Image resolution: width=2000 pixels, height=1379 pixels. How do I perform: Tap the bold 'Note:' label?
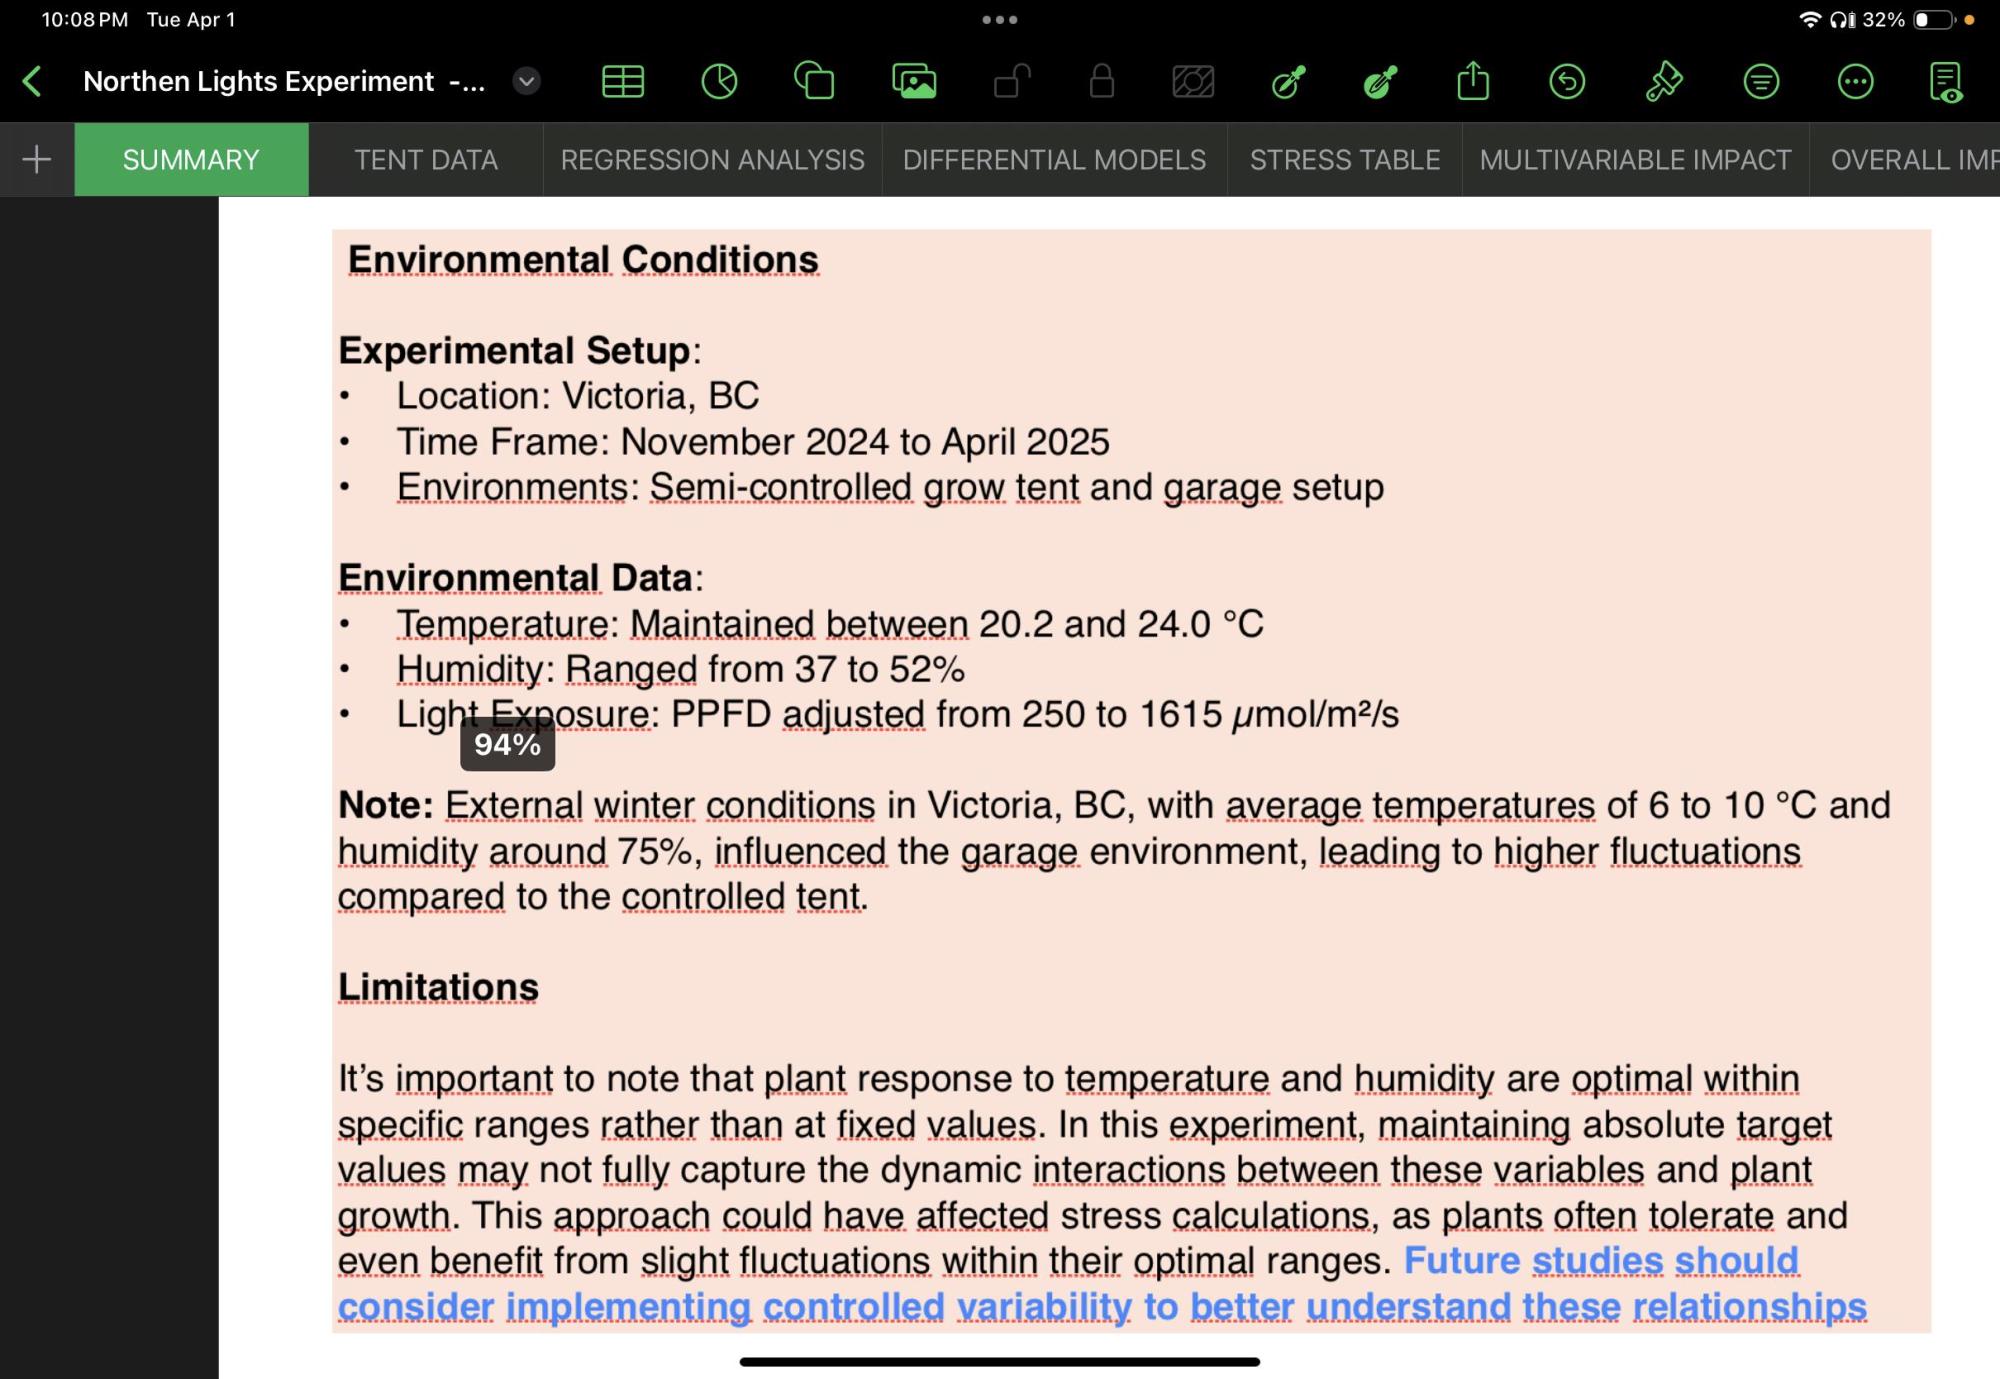tap(385, 805)
